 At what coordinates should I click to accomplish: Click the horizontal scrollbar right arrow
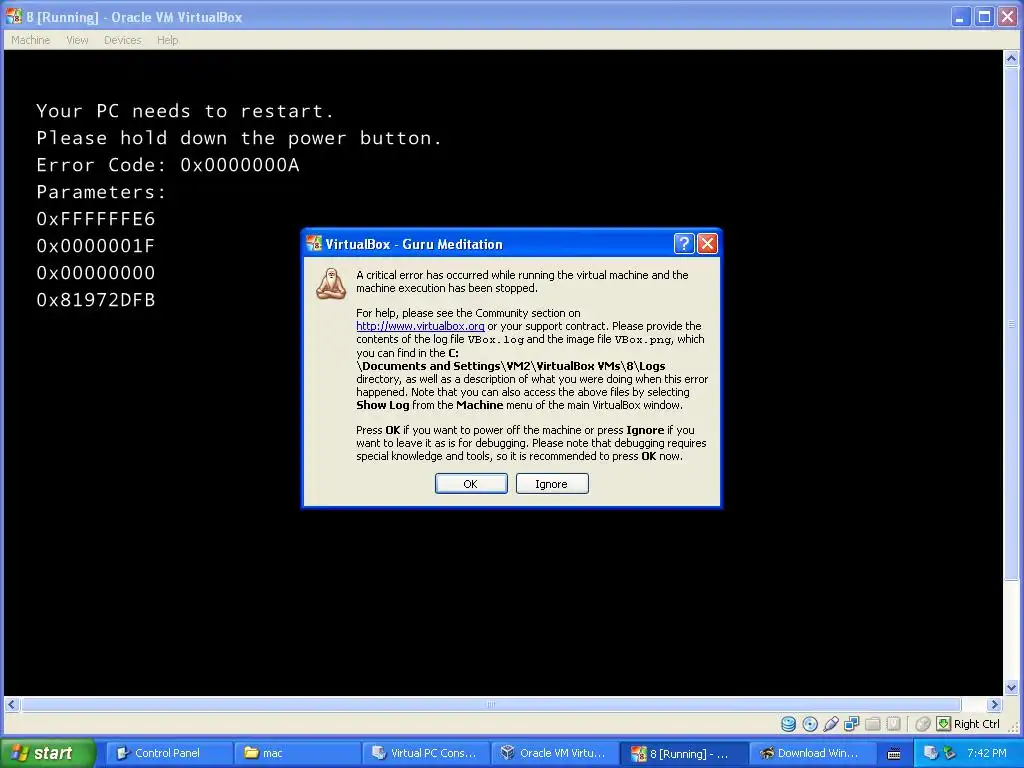pyautogui.click(x=995, y=705)
